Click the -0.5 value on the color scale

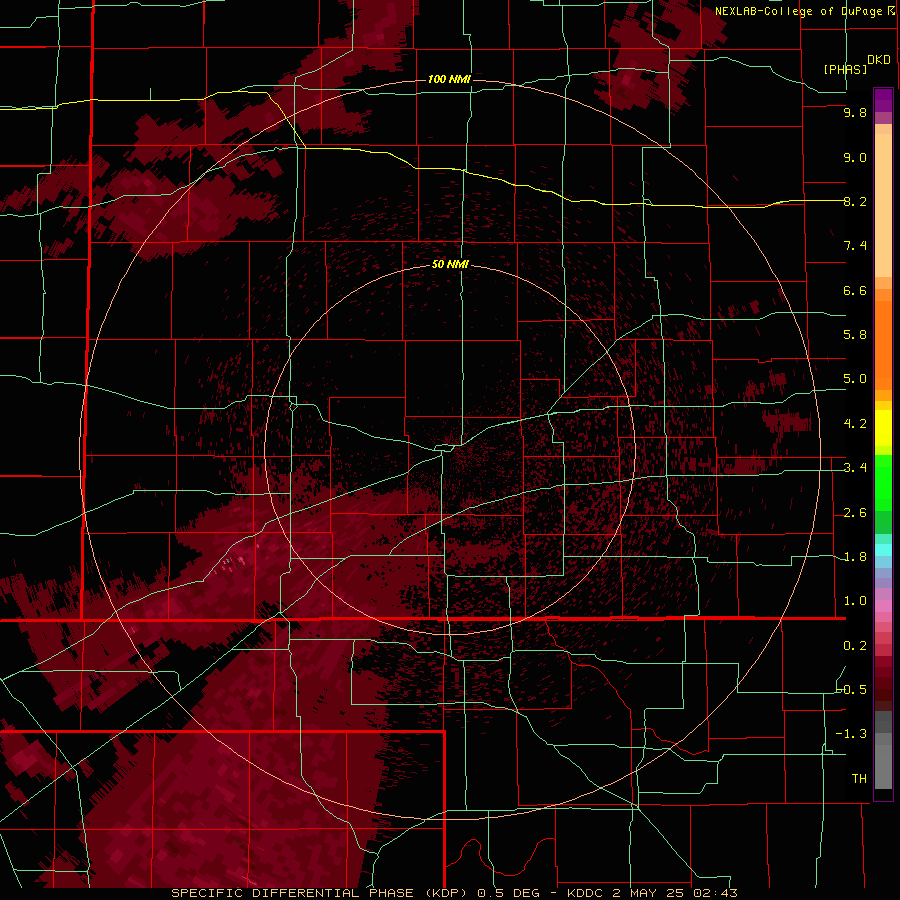[852, 689]
